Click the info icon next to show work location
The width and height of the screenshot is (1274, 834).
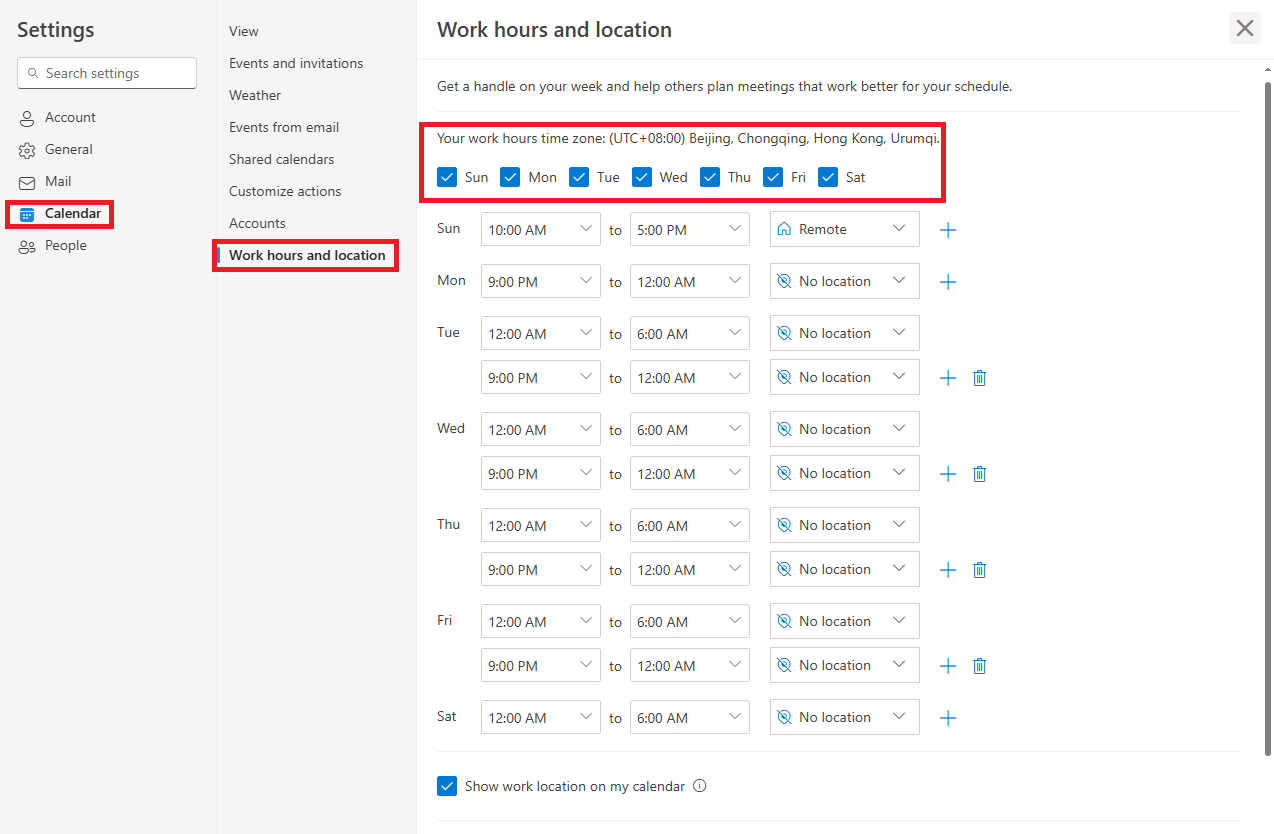coord(699,786)
